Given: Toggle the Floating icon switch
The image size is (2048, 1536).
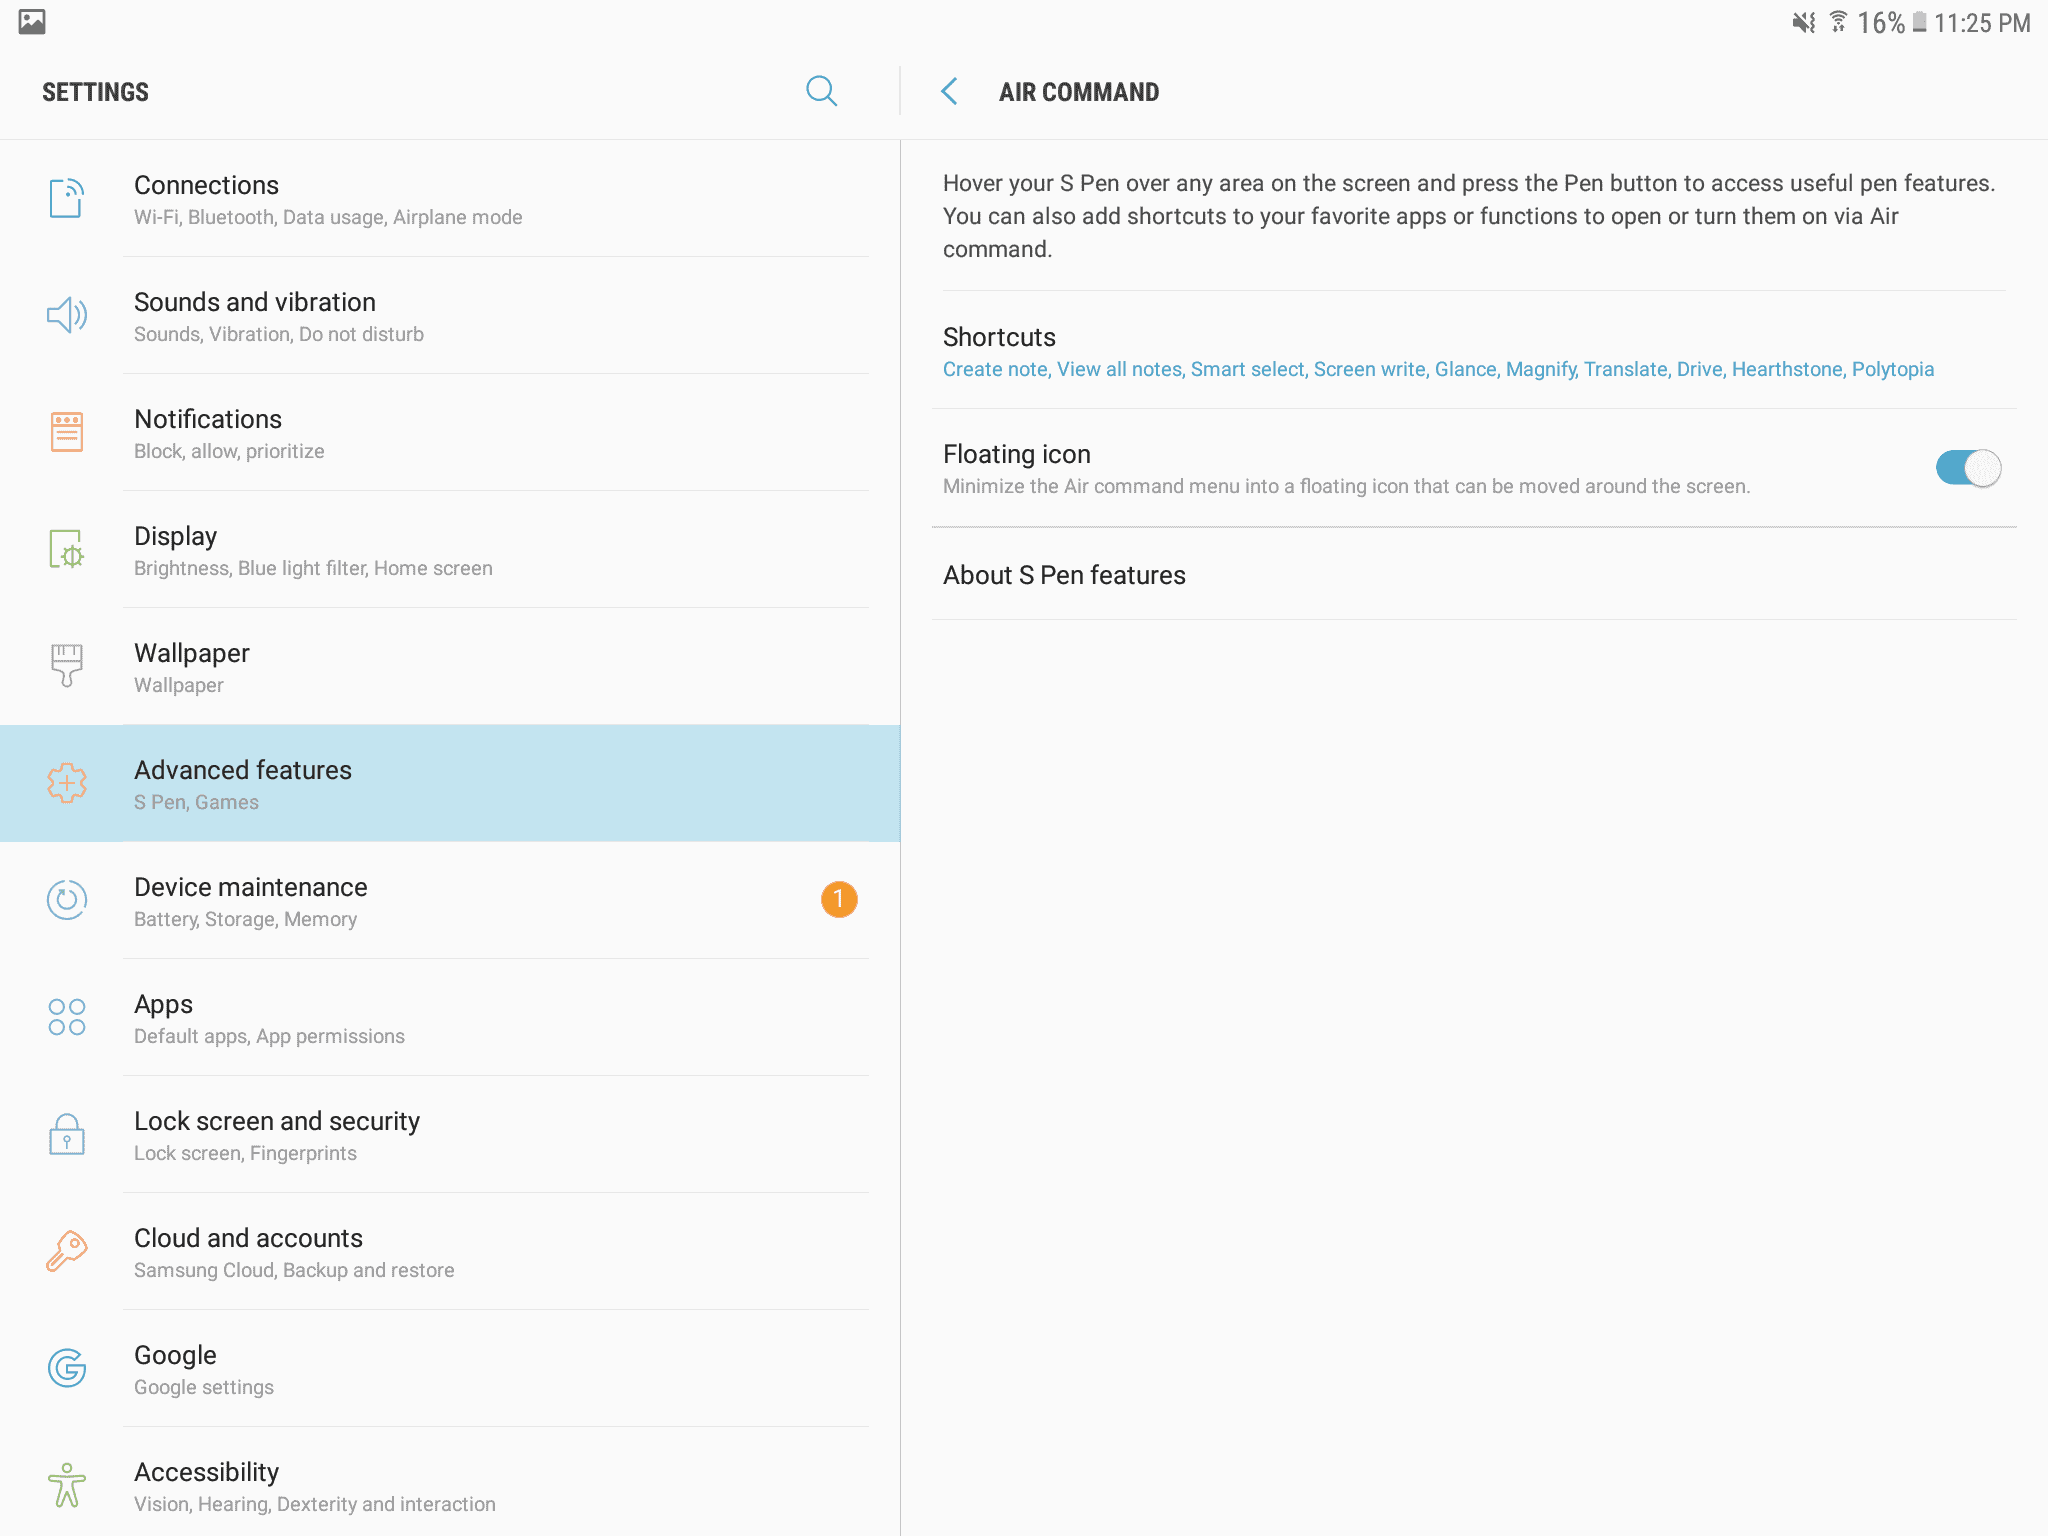Looking at the screenshot, I should pyautogui.click(x=1967, y=470).
